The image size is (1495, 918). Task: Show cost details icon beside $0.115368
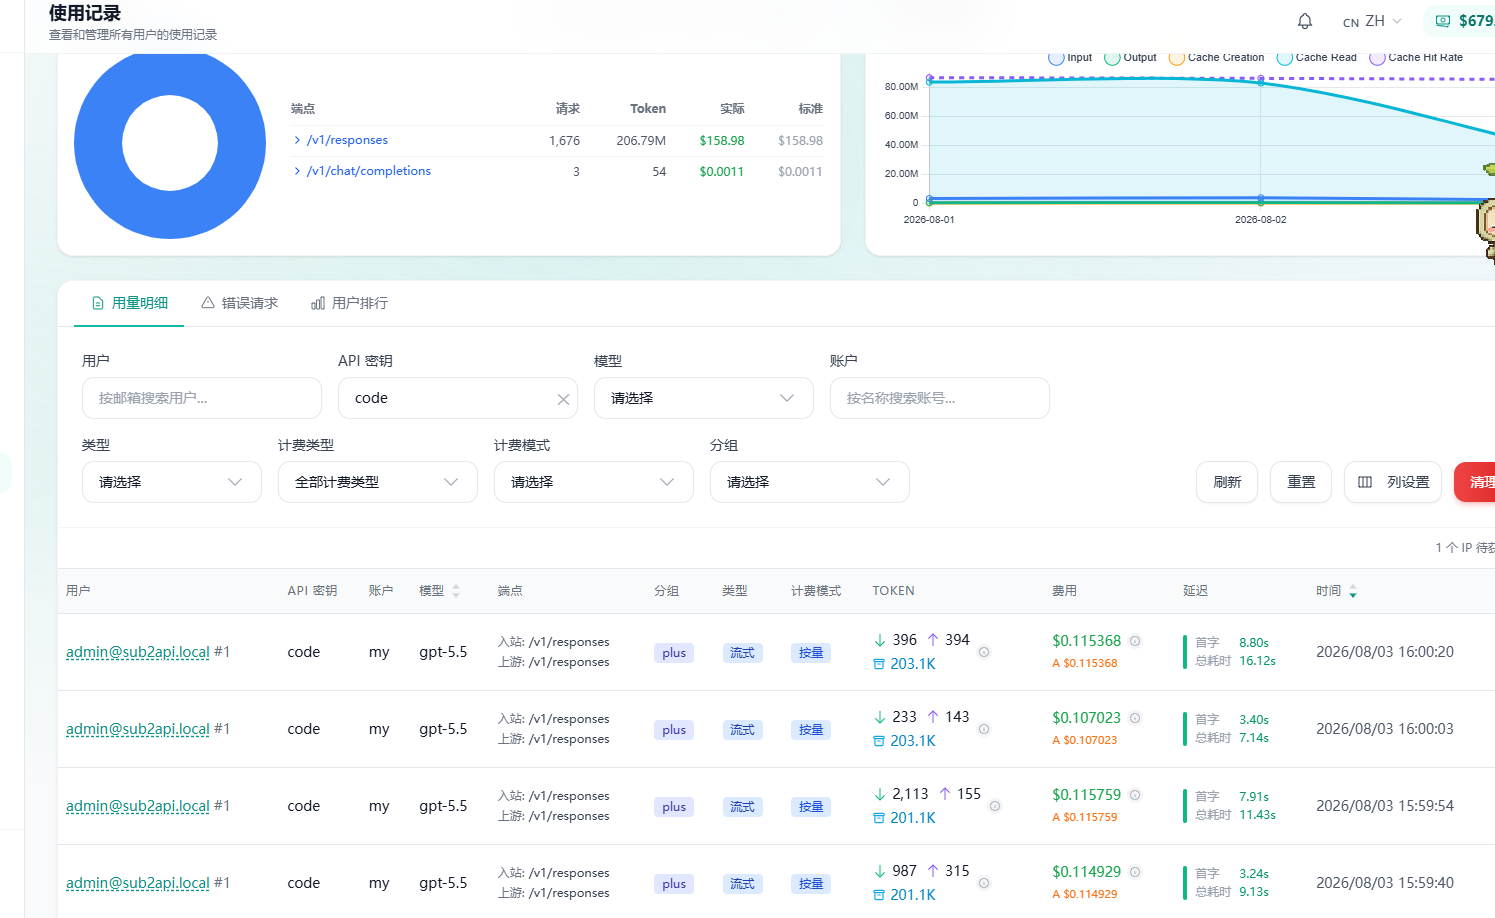click(x=1135, y=641)
